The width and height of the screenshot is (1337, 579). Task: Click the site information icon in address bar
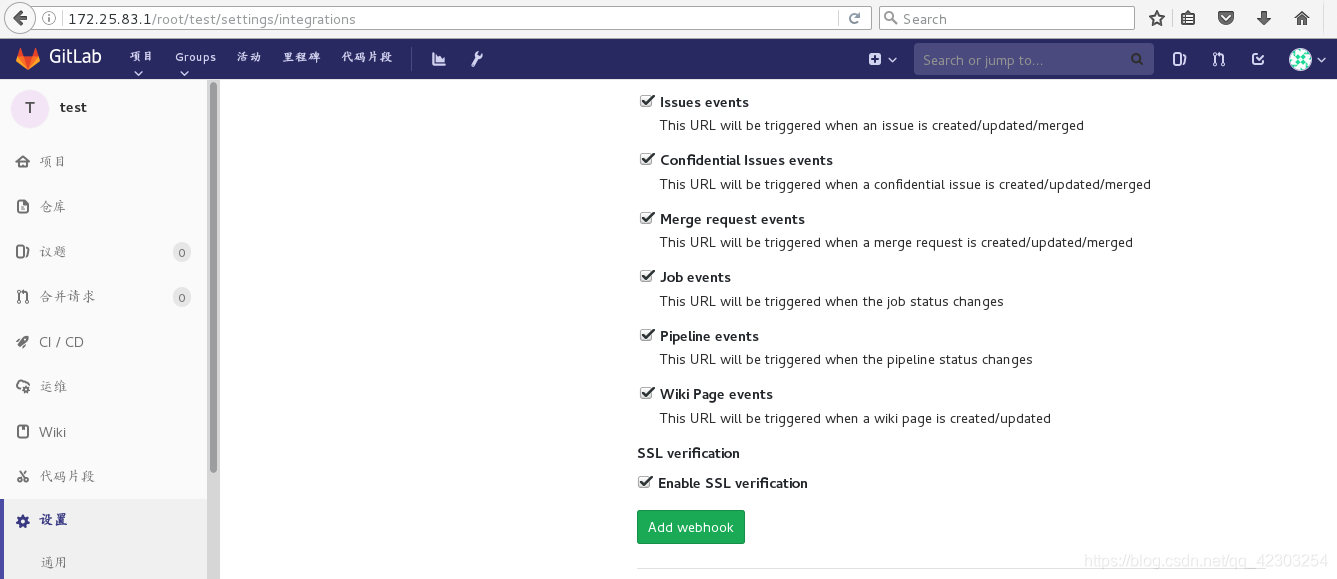point(49,18)
